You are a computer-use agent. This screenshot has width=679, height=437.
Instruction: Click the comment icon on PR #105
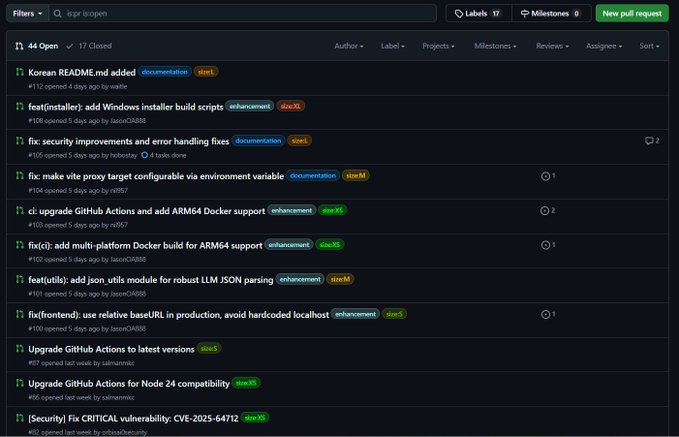coord(649,141)
